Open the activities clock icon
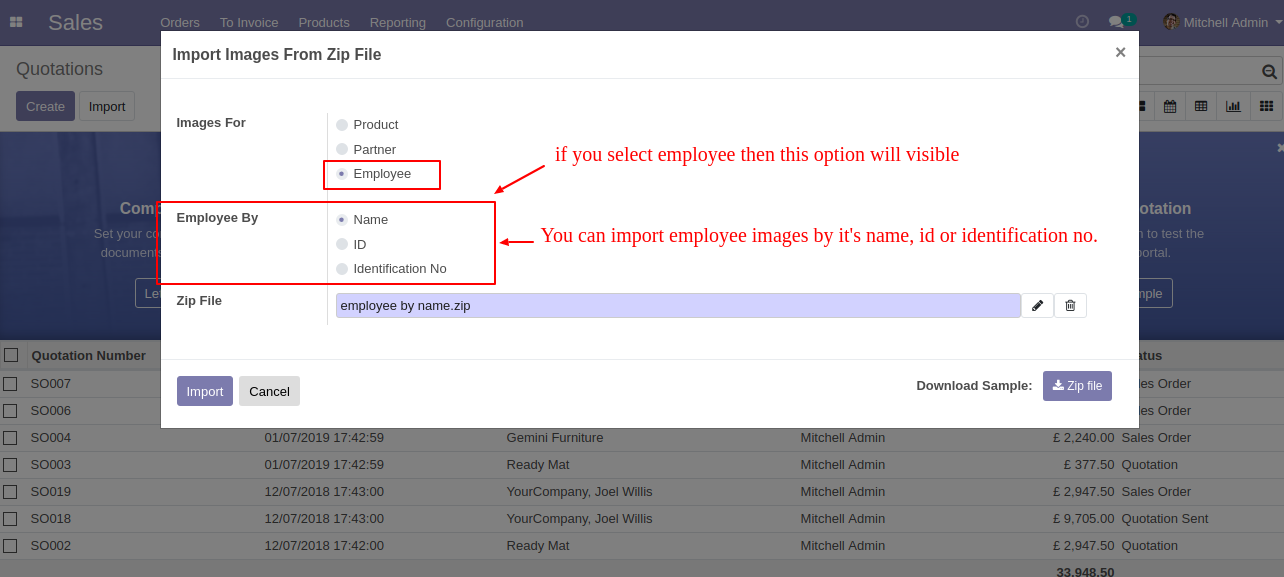This screenshot has height=577, width=1284. 1082,21
